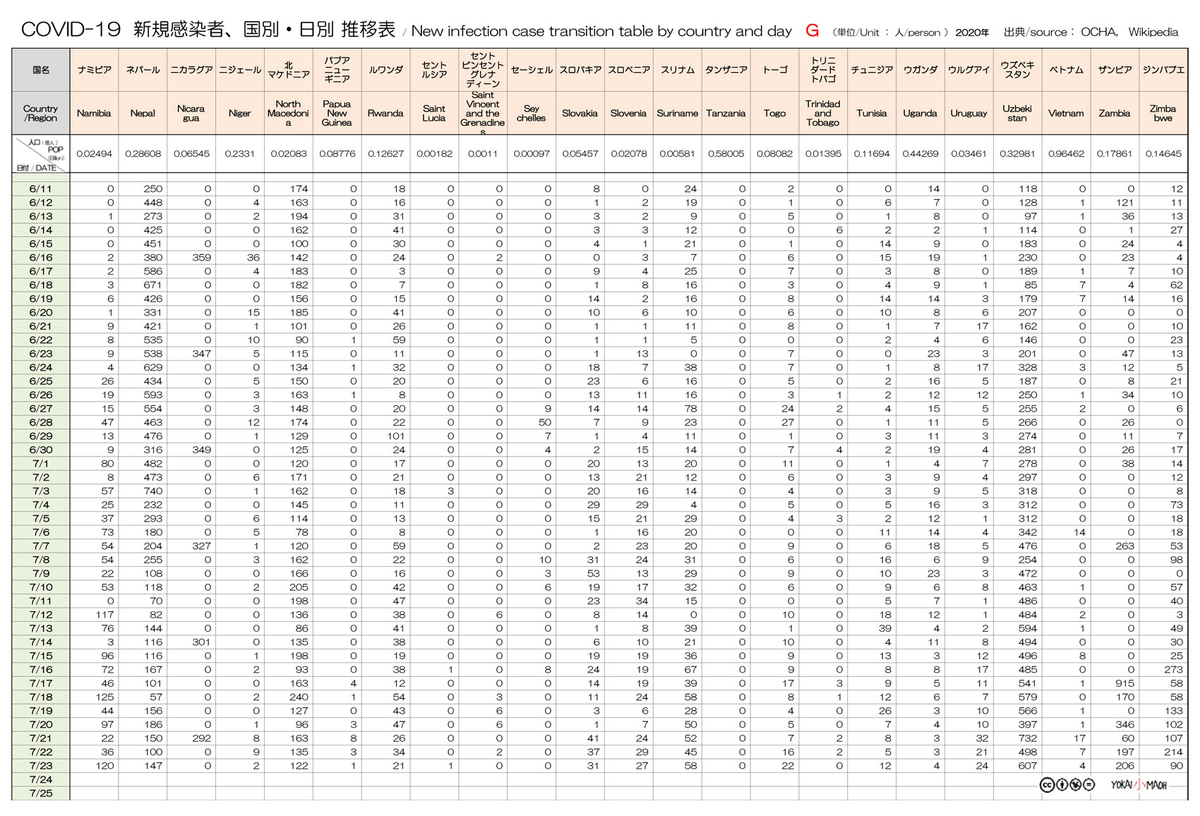Select the 'Togo' English column header

click(x=774, y=113)
